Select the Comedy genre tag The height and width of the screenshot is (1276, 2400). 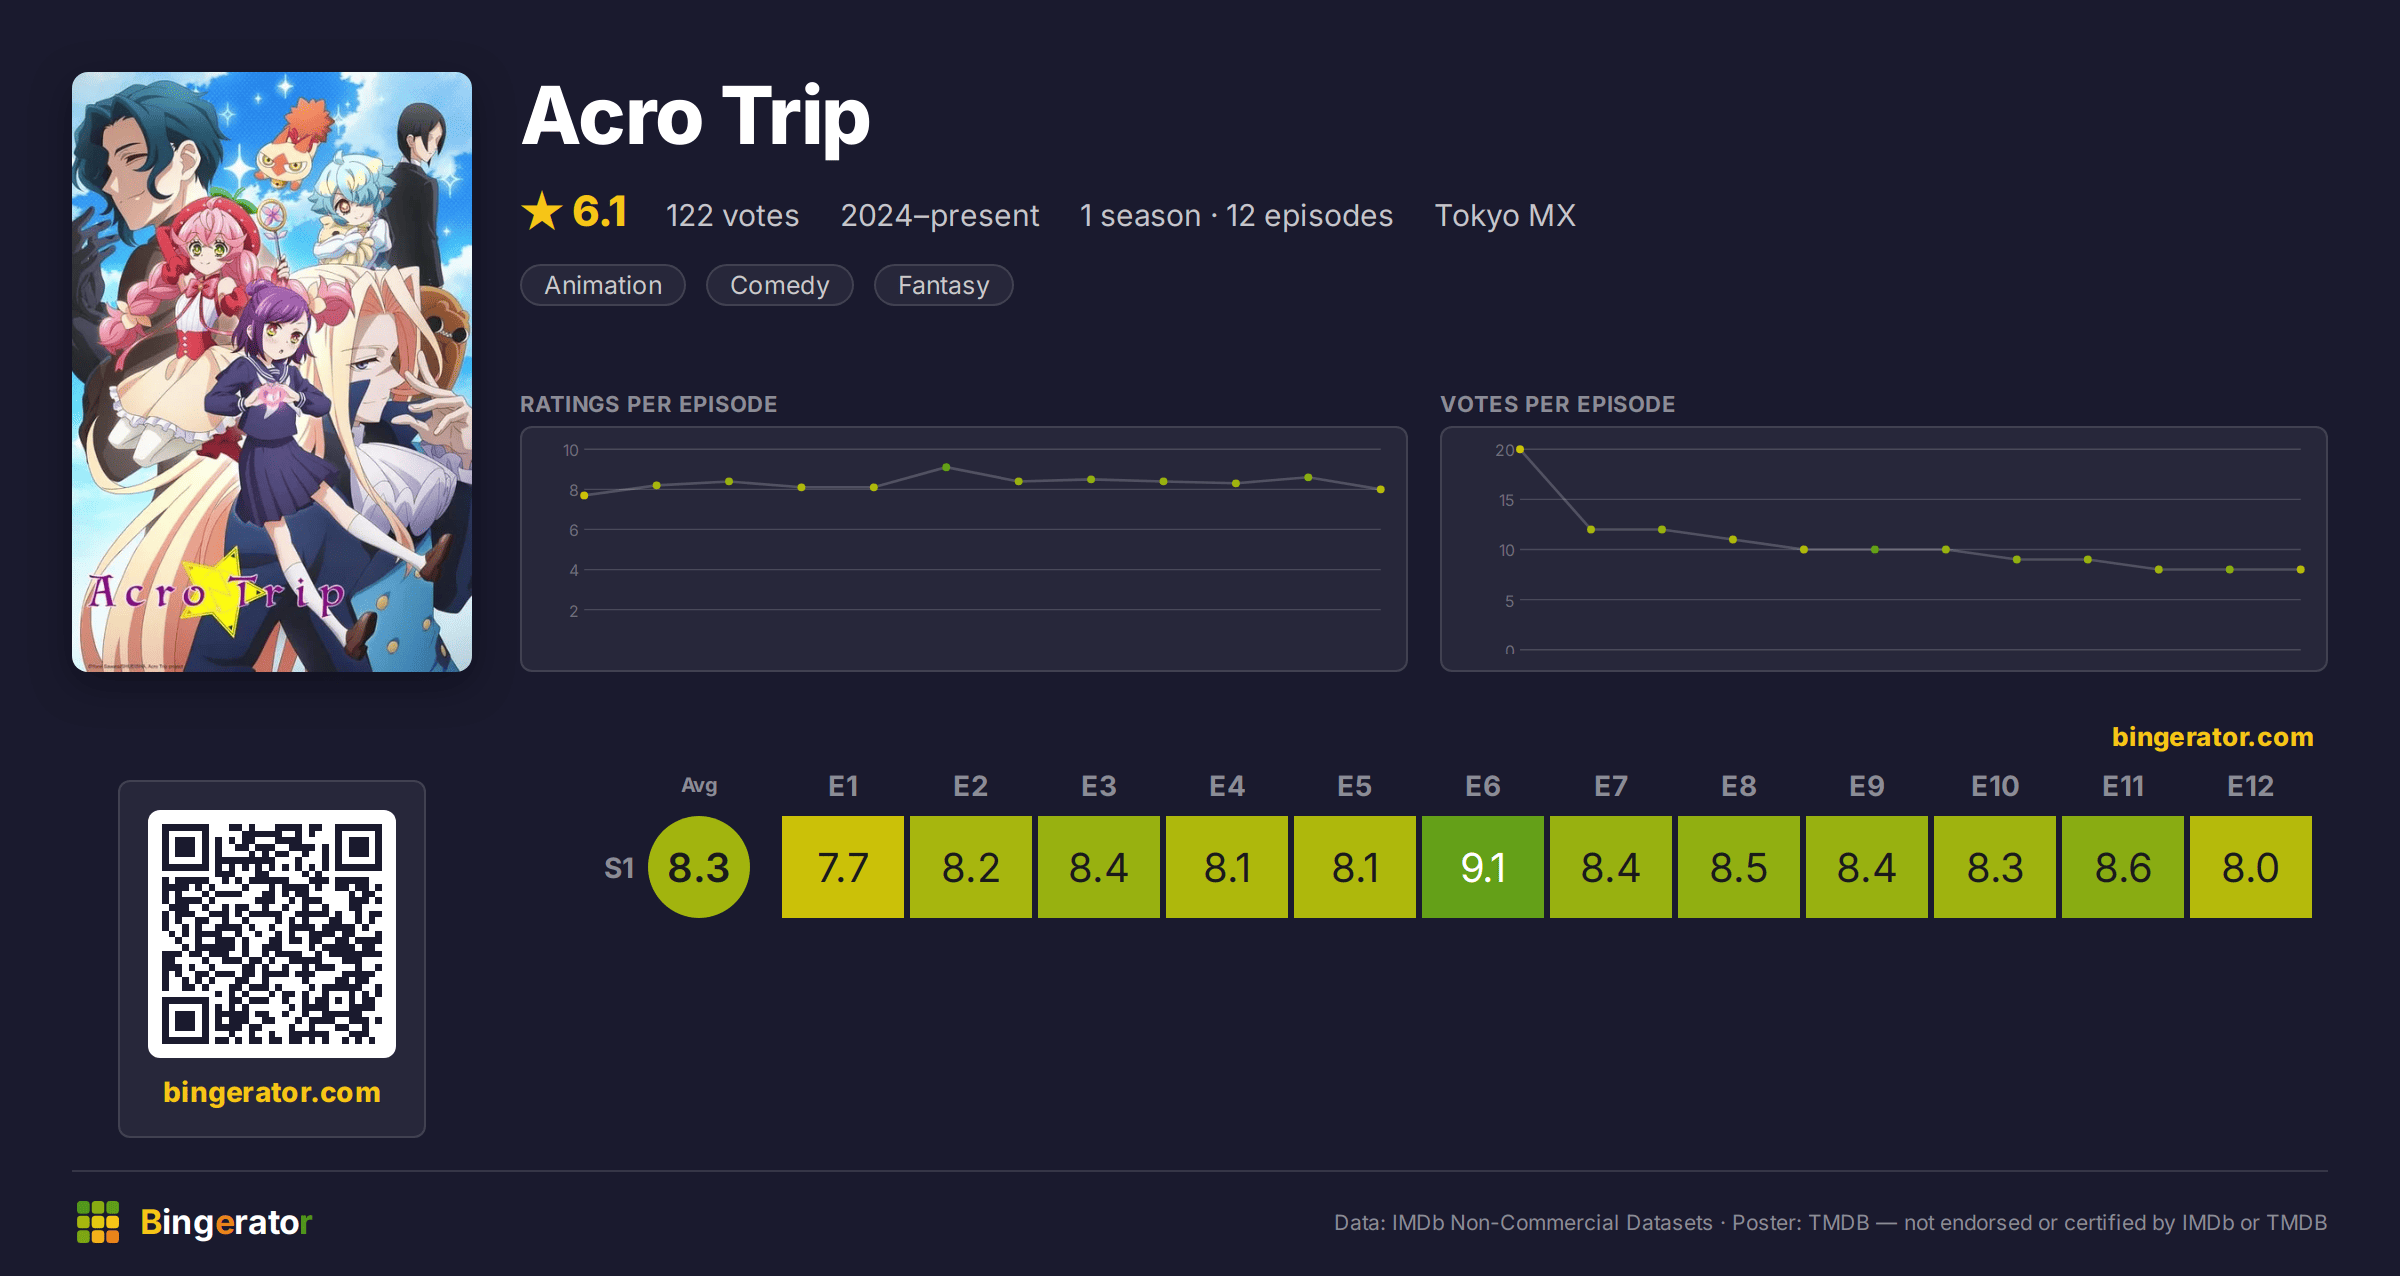pos(780,285)
